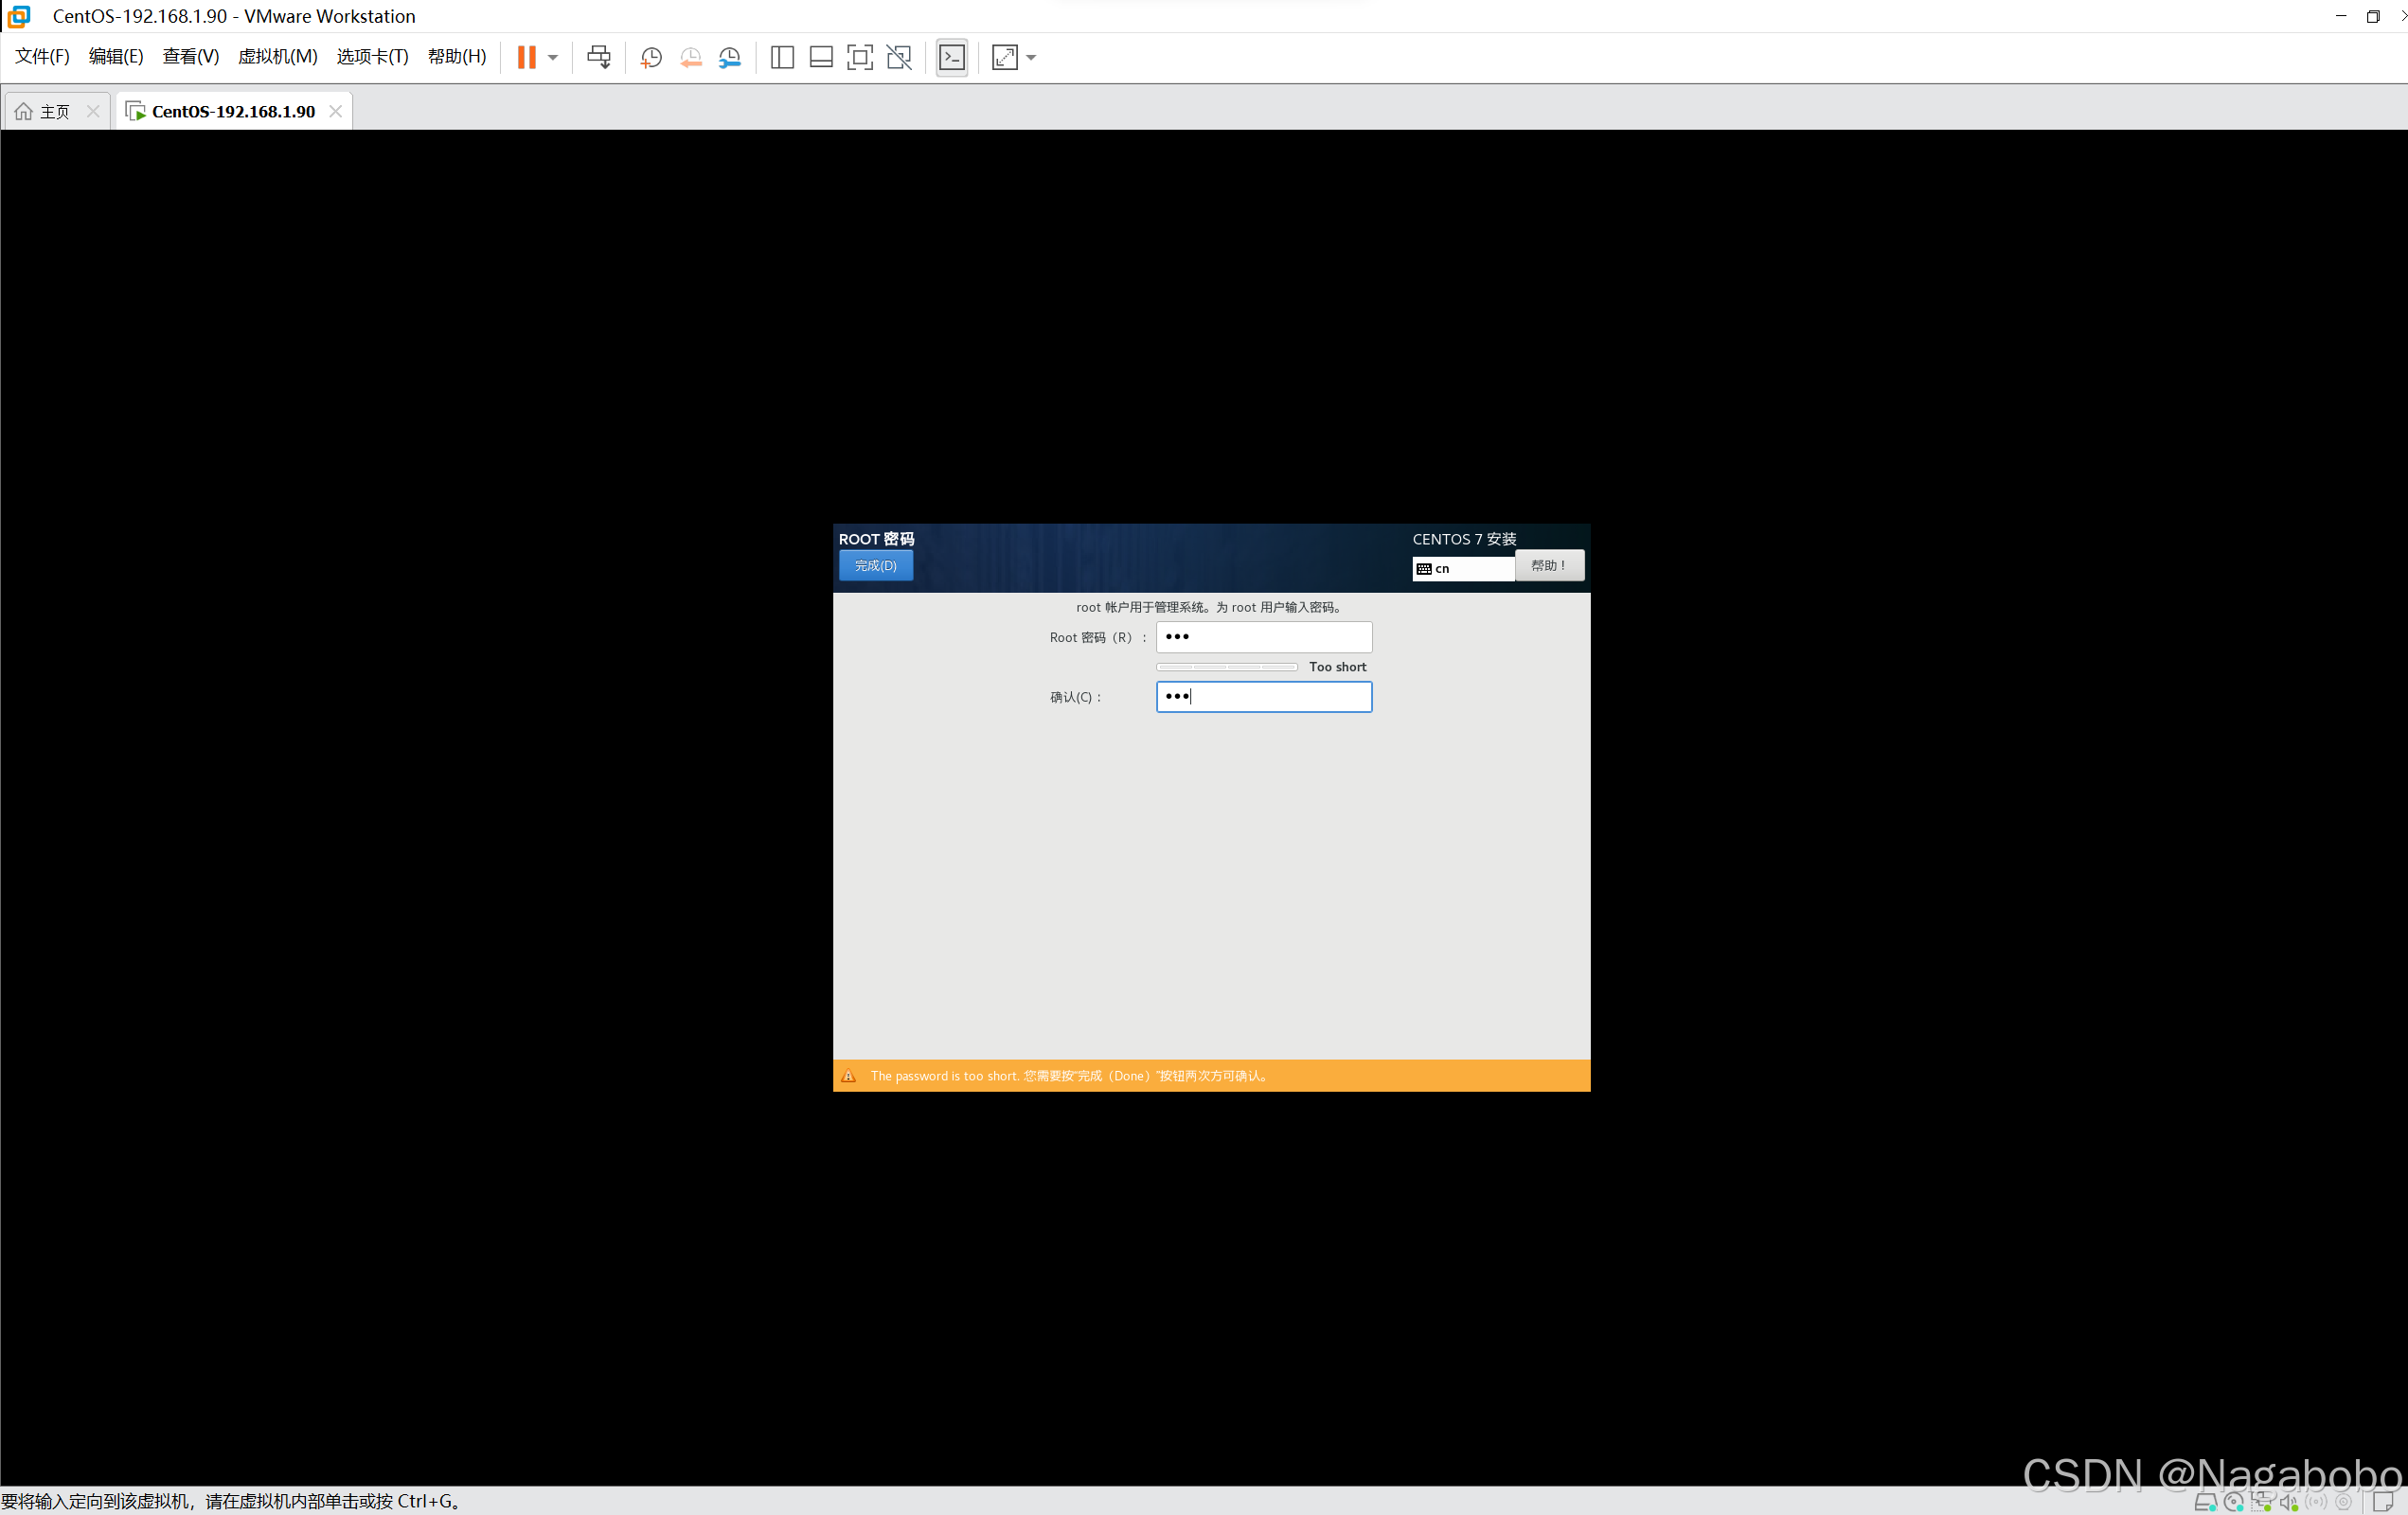
Task: Open the snapshot manager wrench icon
Action: 730,57
